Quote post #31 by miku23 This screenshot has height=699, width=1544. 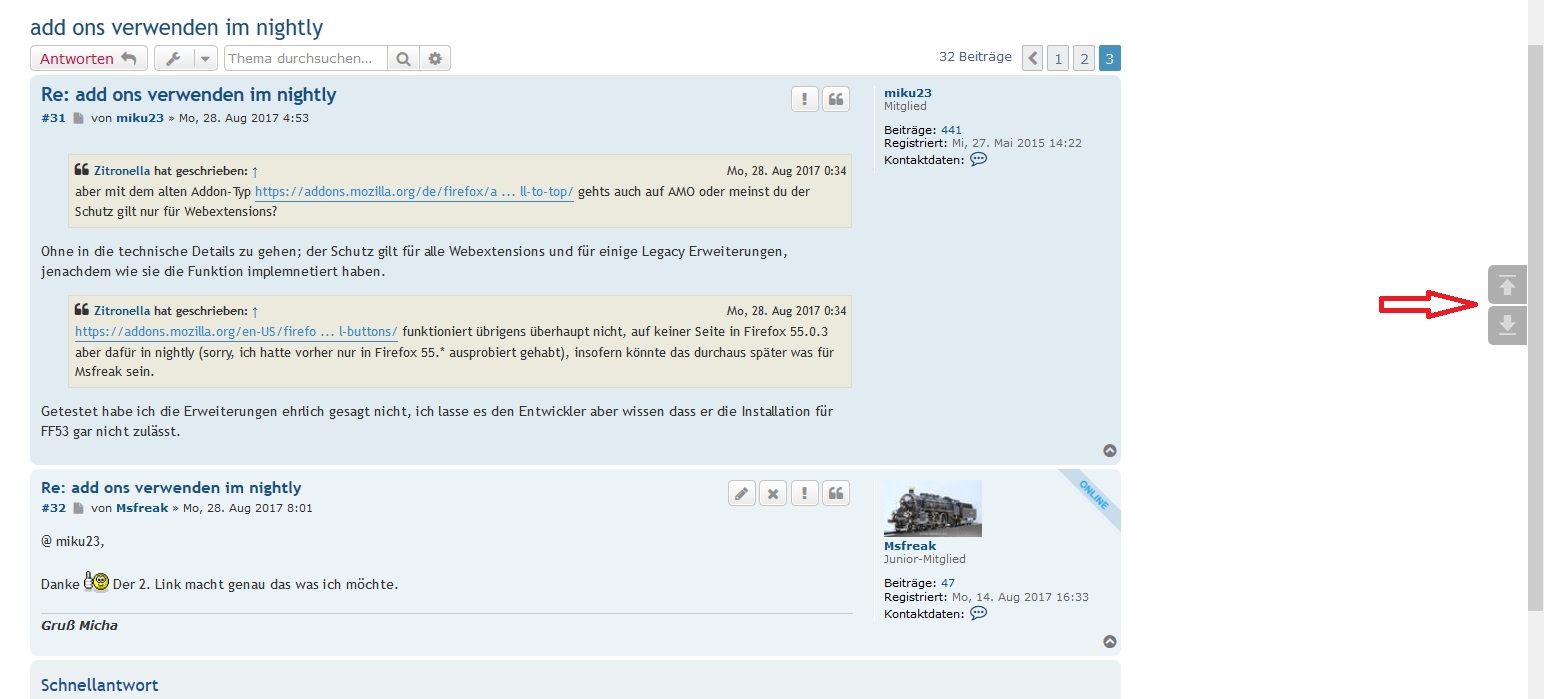pyautogui.click(x=836, y=99)
